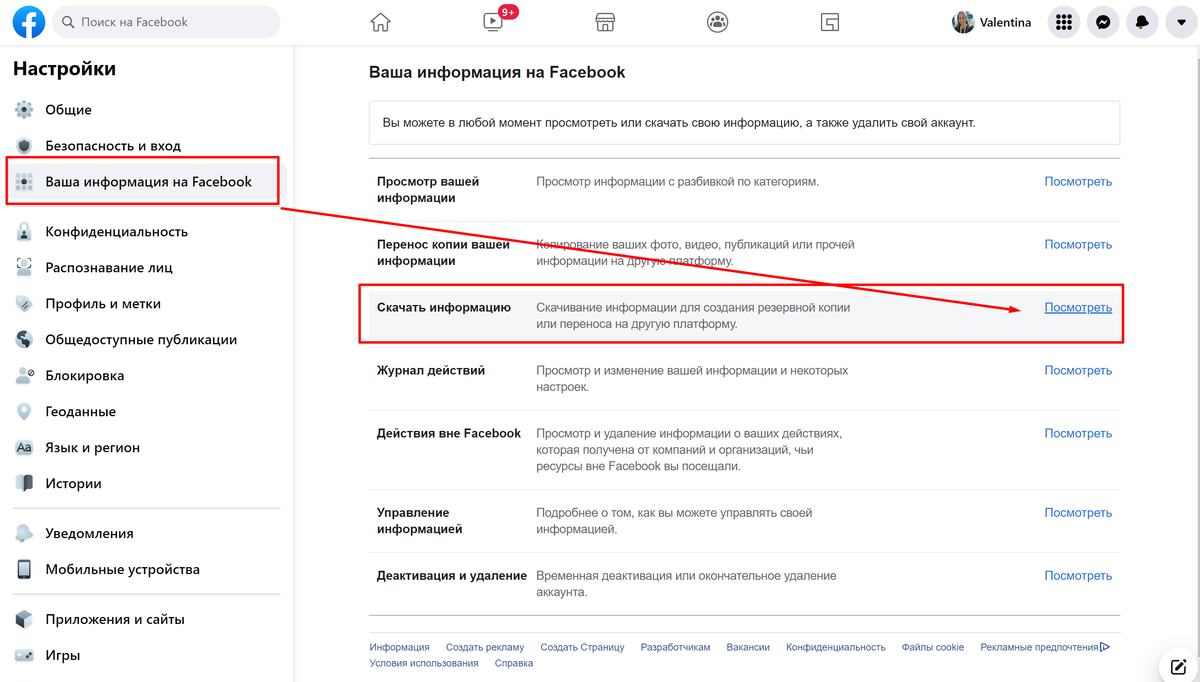Open the Вакансии footer link
Screen dimensions: 1200x682
pos(748,647)
